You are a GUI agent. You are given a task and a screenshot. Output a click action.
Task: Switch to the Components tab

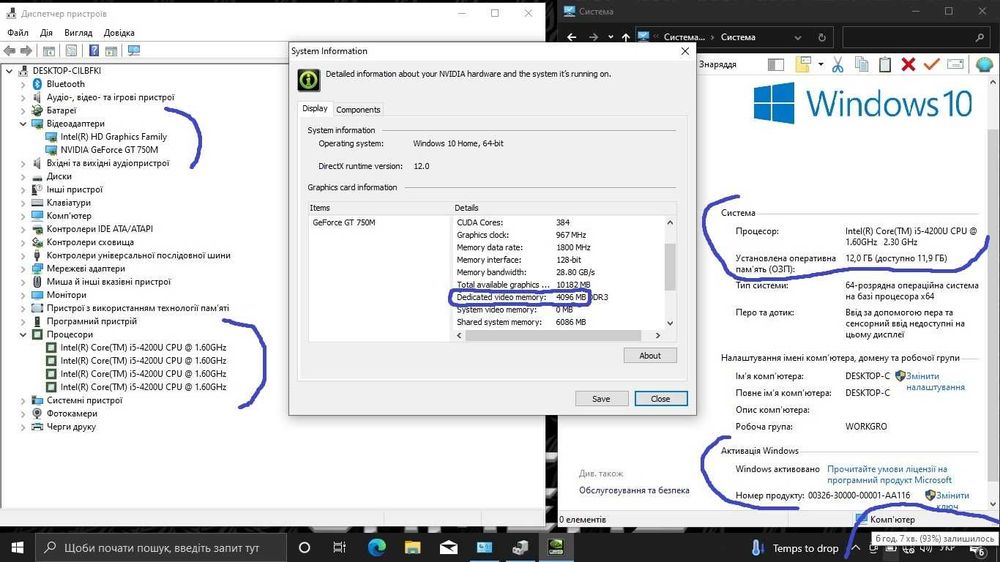(x=358, y=110)
